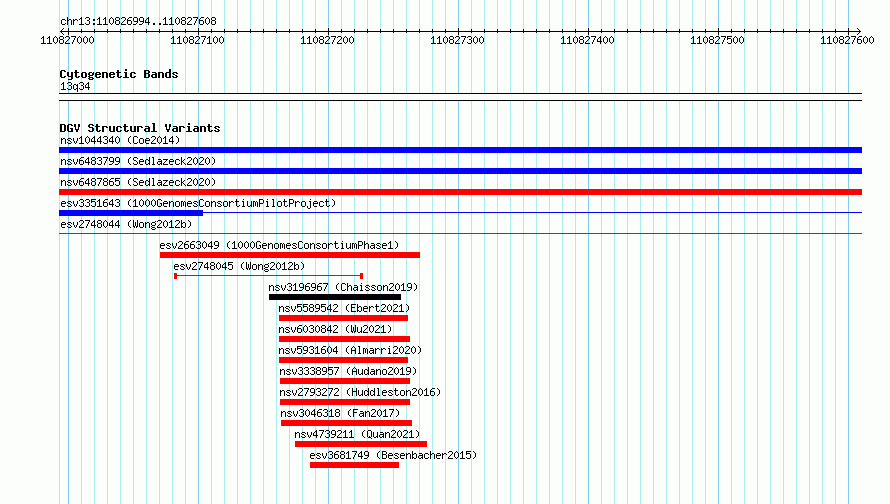Image resolution: width=890 pixels, height=504 pixels.
Task: Click nsv3196967 (Chaisson2019) variant label
Action: (x=343, y=287)
